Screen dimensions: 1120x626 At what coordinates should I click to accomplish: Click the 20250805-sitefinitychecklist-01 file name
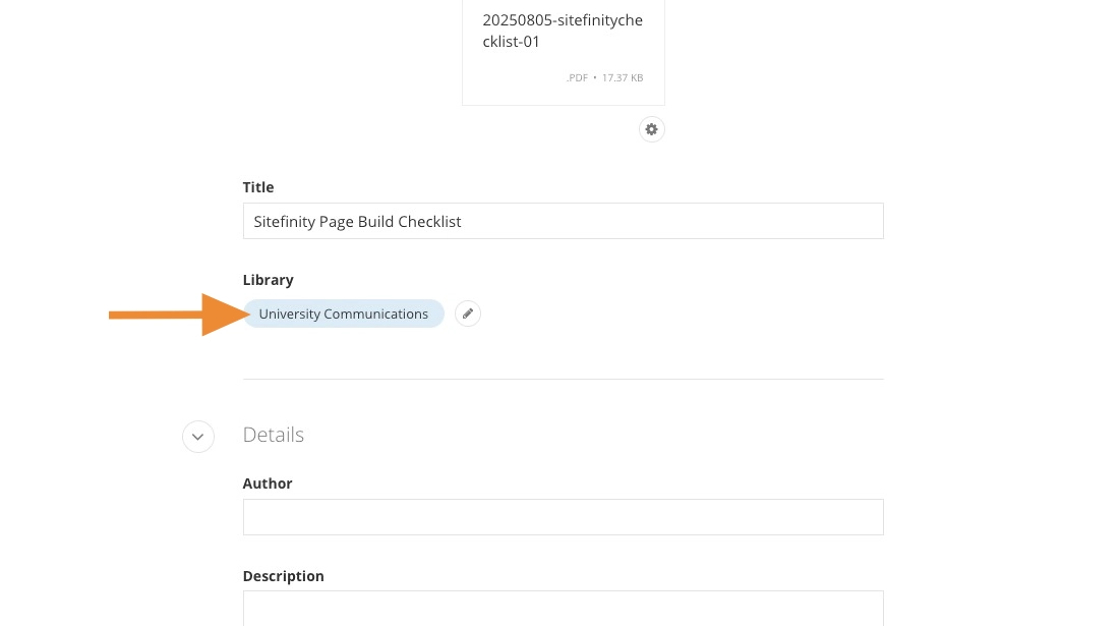click(562, 31)
